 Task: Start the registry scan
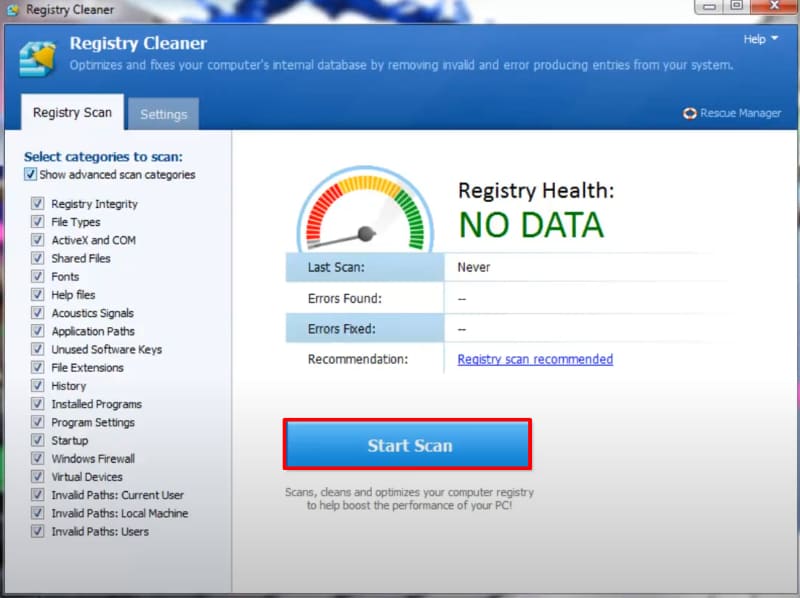[x=407, y=445]
